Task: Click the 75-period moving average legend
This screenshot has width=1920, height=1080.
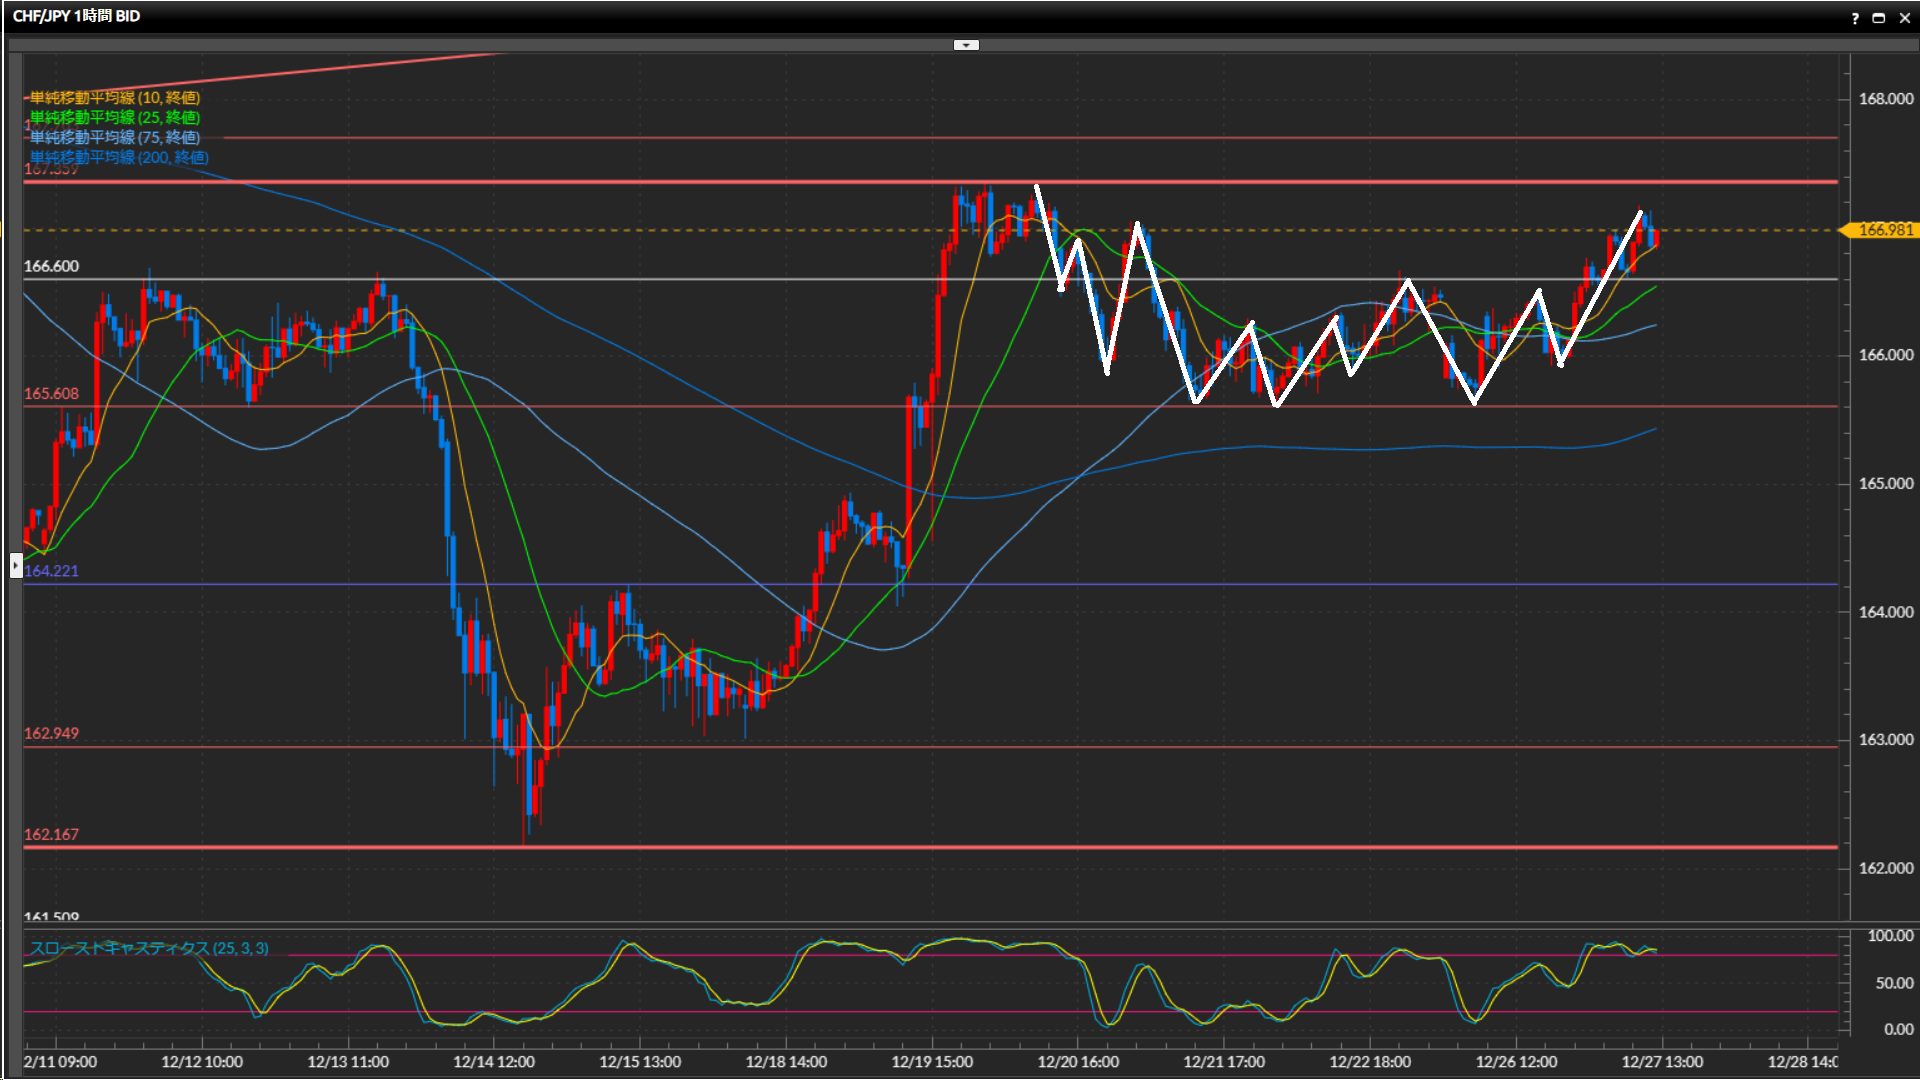Action: 114,137
